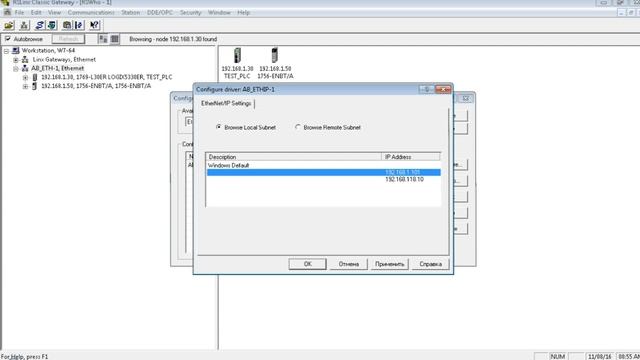Expand the Linx Gateways, Ethernet node

pyautogui.click(x=16, y=60)
